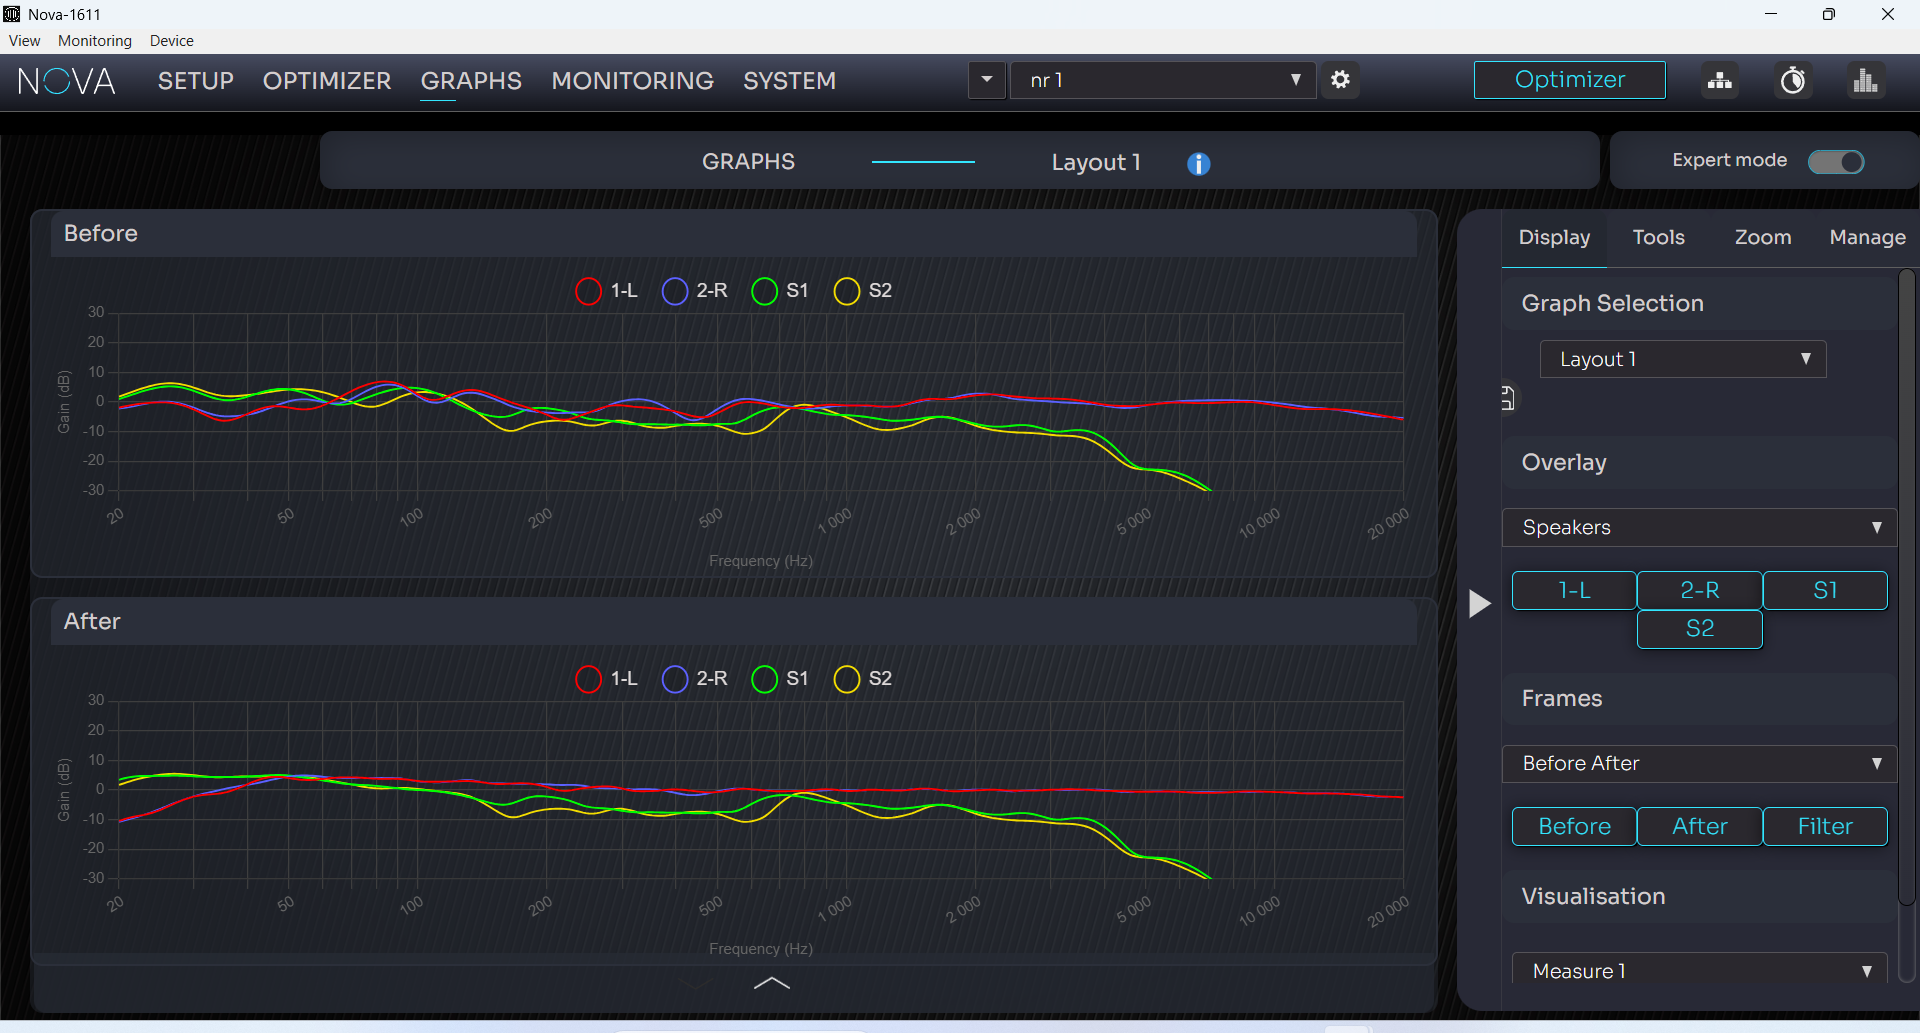Click the "Graph Selection" section heading

[1612, 304]
